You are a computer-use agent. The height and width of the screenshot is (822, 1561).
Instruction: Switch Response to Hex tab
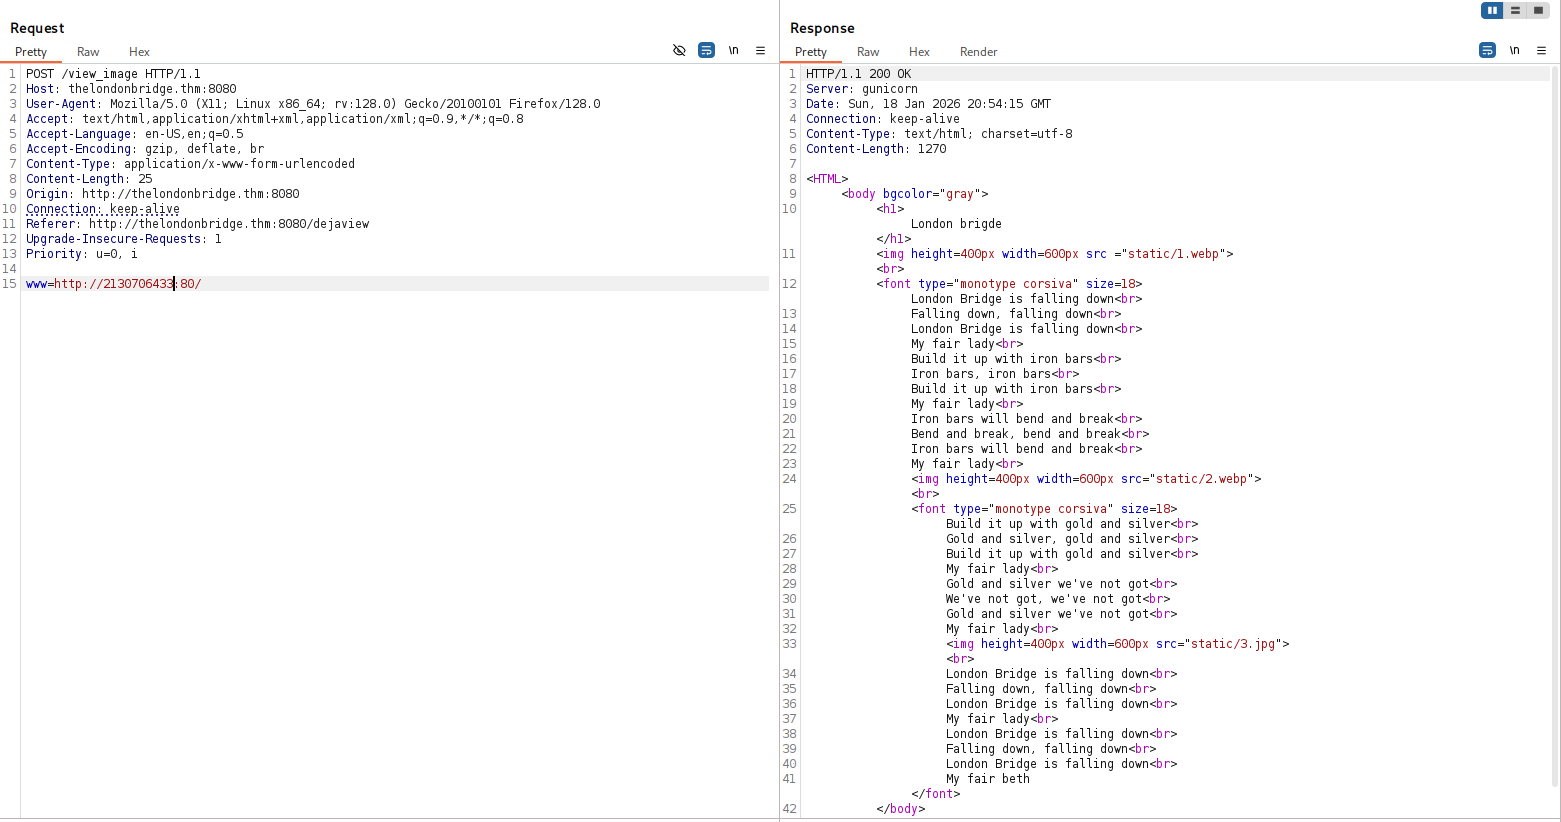[x=919, y=52]
